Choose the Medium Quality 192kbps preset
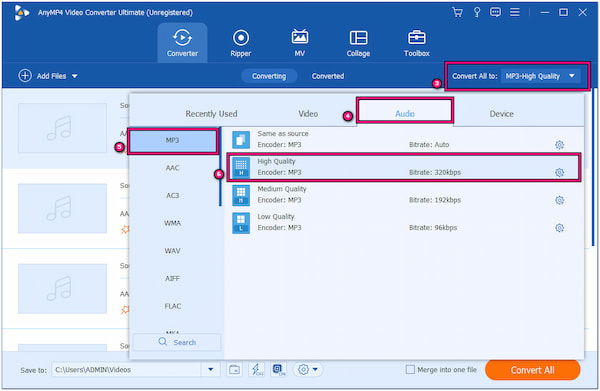 tap(403, 195)
